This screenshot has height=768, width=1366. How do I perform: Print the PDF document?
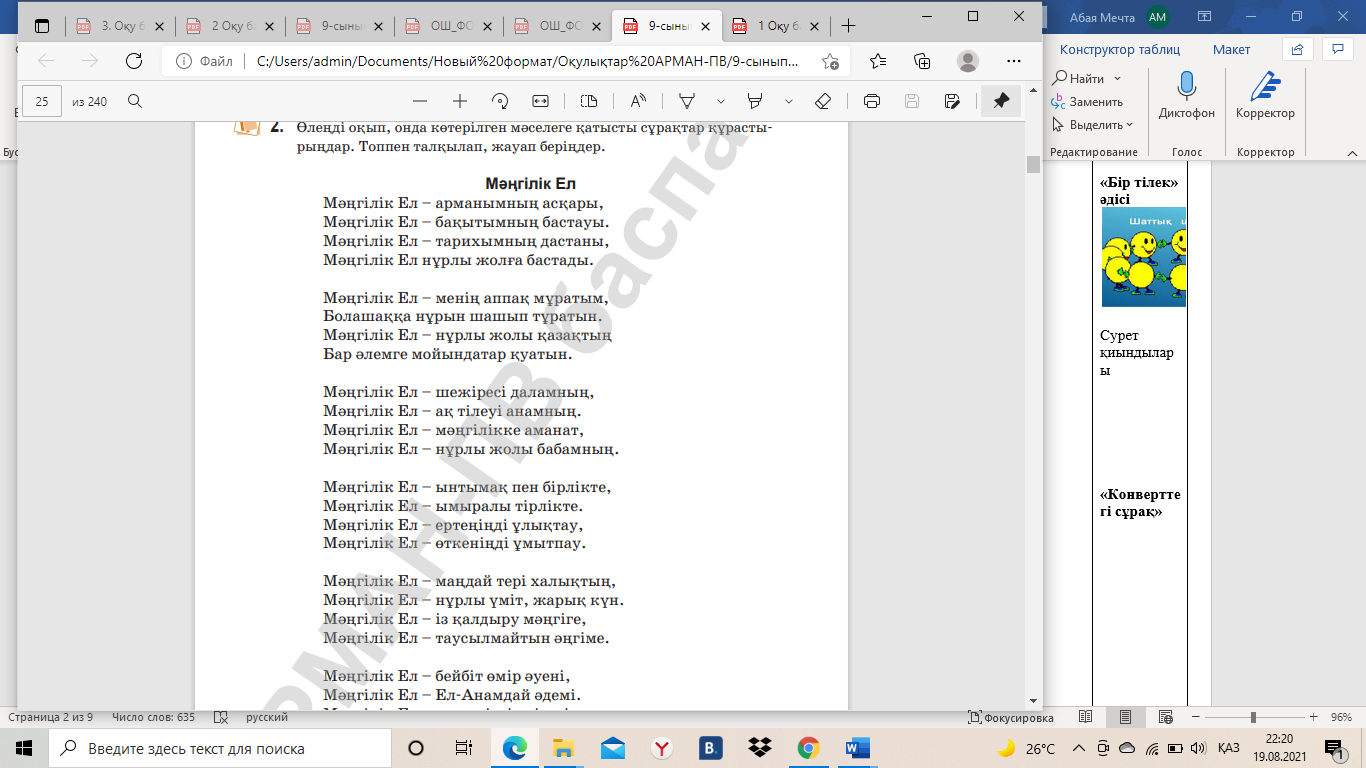[x=872, y=101]
